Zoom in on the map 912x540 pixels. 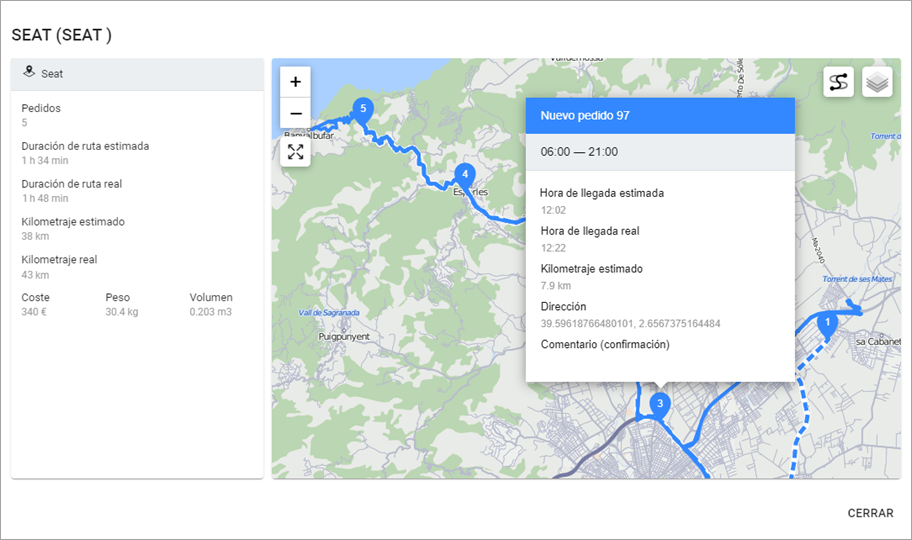[x=295, y=82]
